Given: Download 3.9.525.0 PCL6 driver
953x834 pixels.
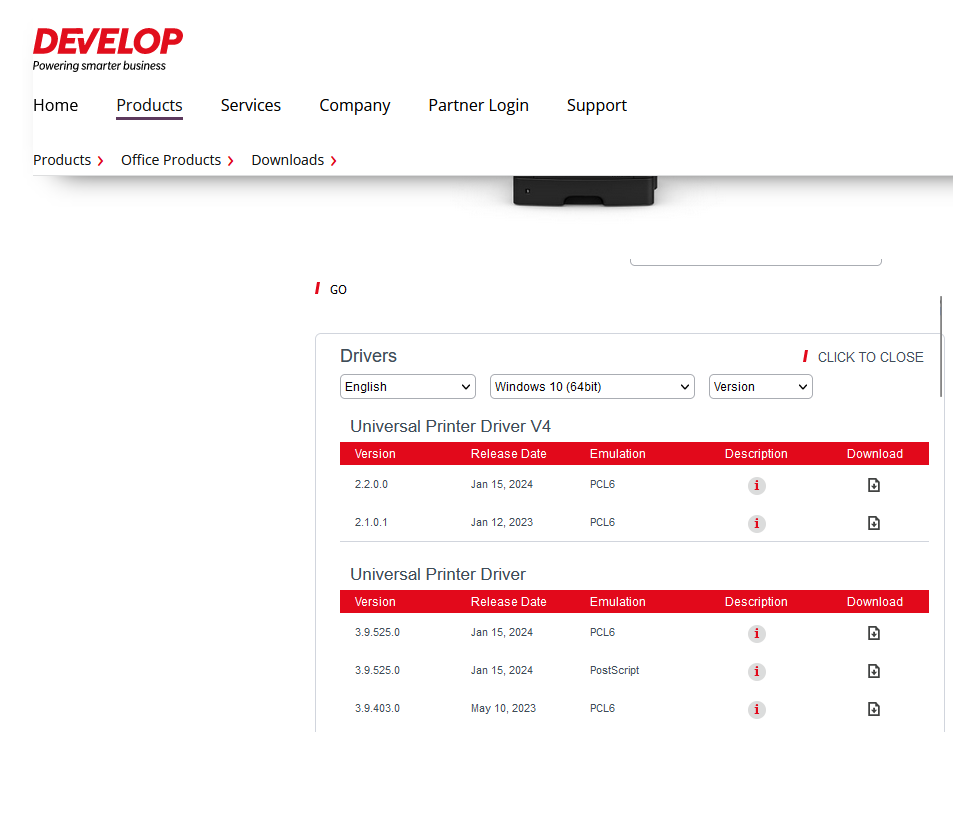Looking at the screenshot, I should (873, 633).
